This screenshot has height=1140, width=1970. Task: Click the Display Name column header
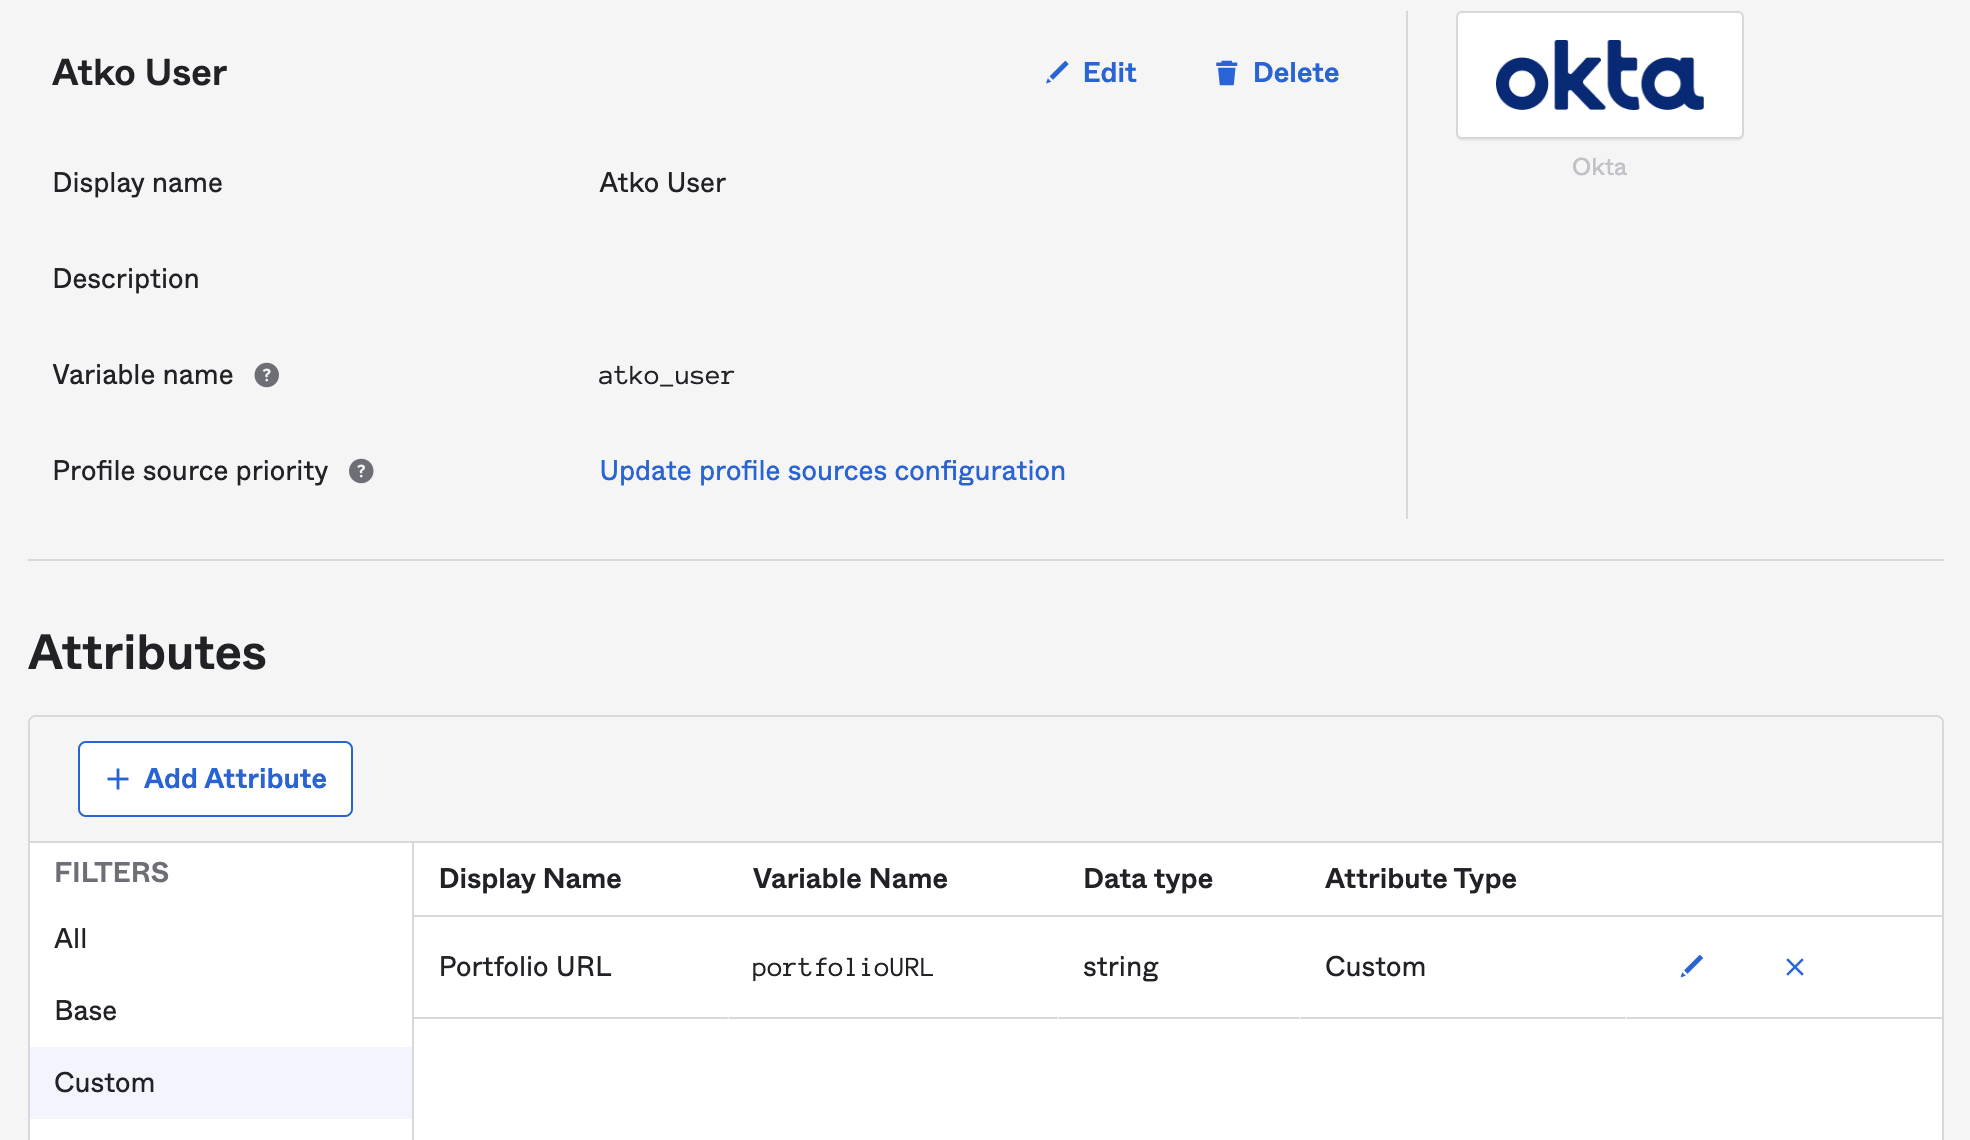pos(530,879)
